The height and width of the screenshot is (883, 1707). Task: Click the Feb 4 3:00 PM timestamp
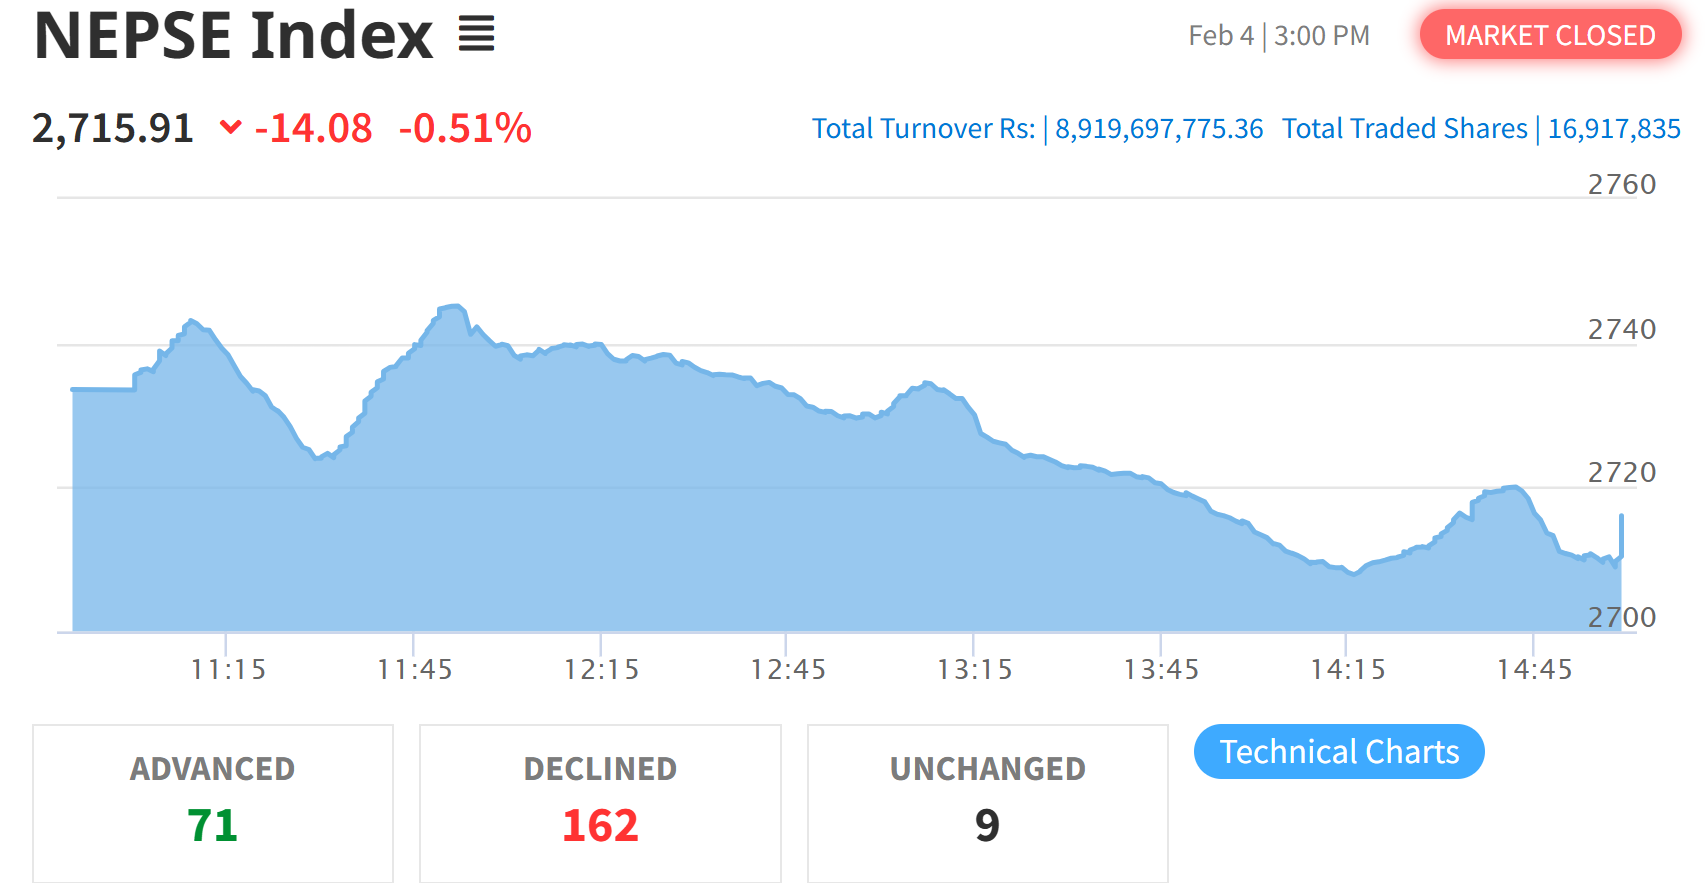coord(1278,36)
